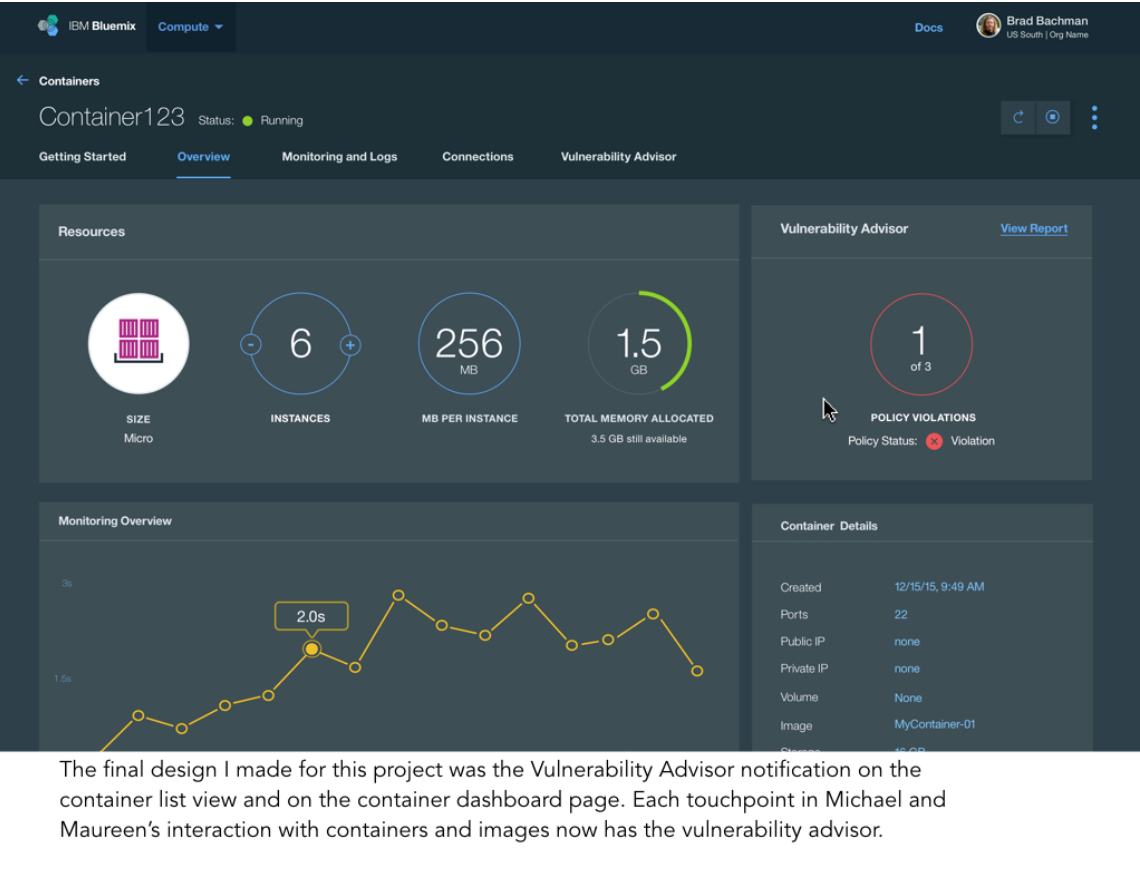Open the Compute dropdown menu

[x=190, y=27]
